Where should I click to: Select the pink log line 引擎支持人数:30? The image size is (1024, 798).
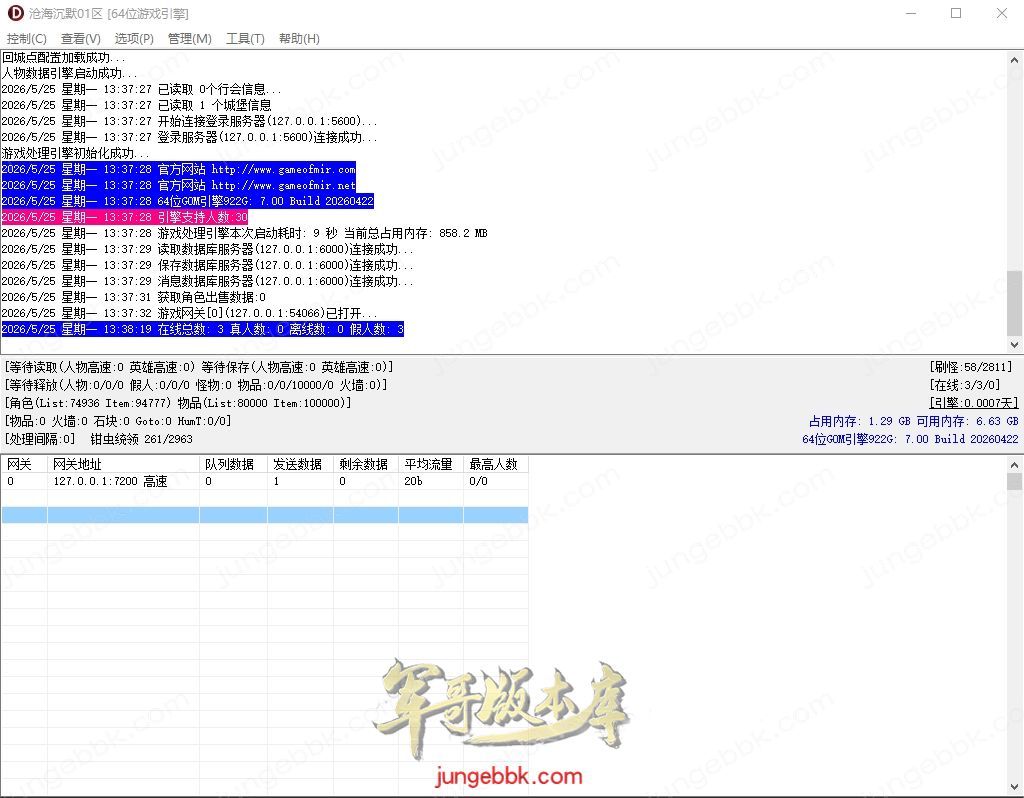tap(125, 217)
